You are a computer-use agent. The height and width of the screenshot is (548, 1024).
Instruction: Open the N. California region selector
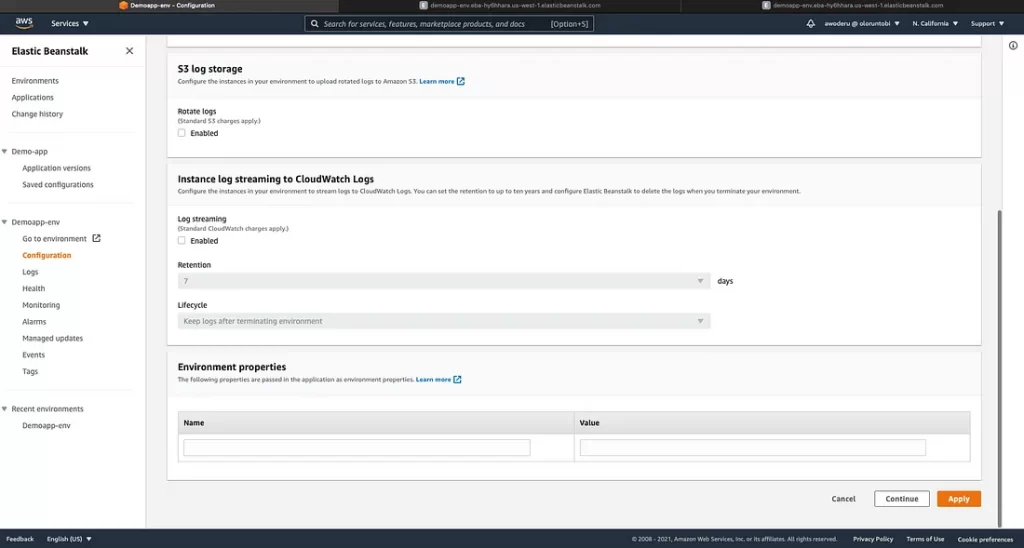coord(935,23)
